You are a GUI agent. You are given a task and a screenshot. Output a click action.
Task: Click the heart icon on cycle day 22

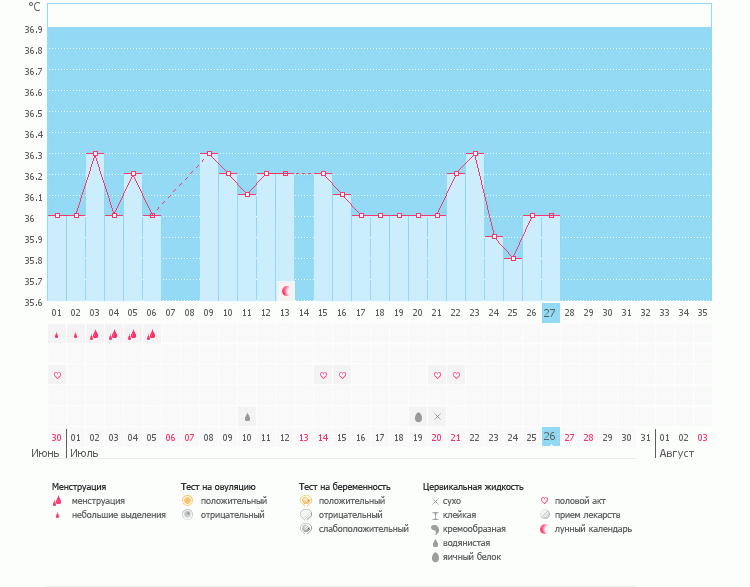point(456,375)
